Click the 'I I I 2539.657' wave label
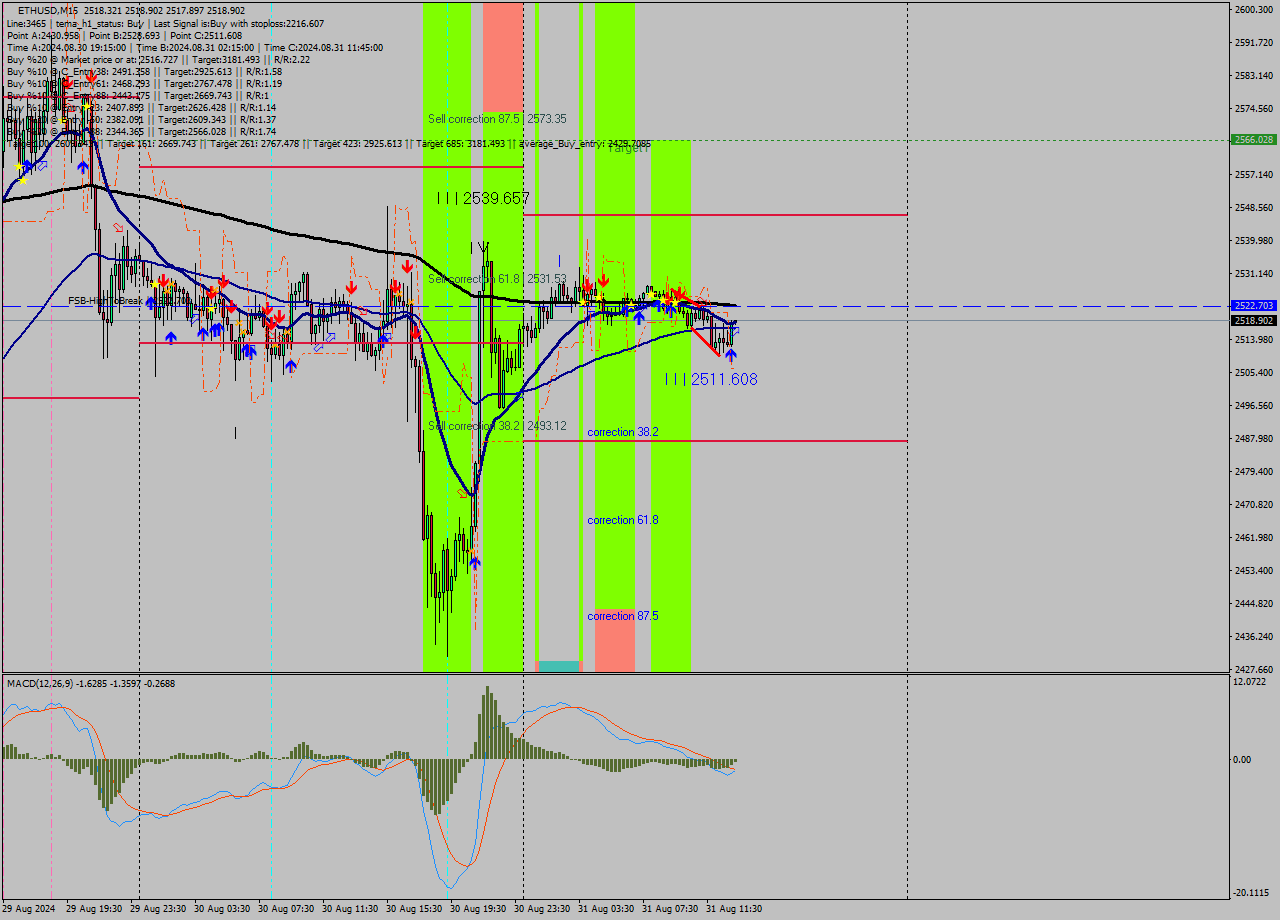This screenshot has width=1280, height=920. [x=483, y=198]
